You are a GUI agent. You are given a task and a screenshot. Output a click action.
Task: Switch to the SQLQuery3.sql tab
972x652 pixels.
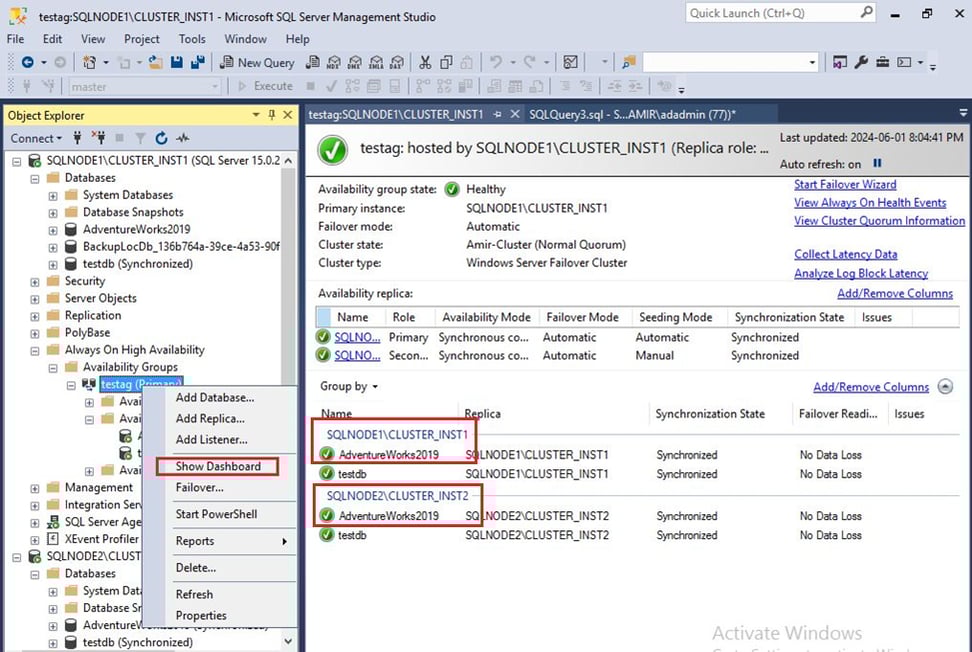pyautogui.click(x=632, y=114)
